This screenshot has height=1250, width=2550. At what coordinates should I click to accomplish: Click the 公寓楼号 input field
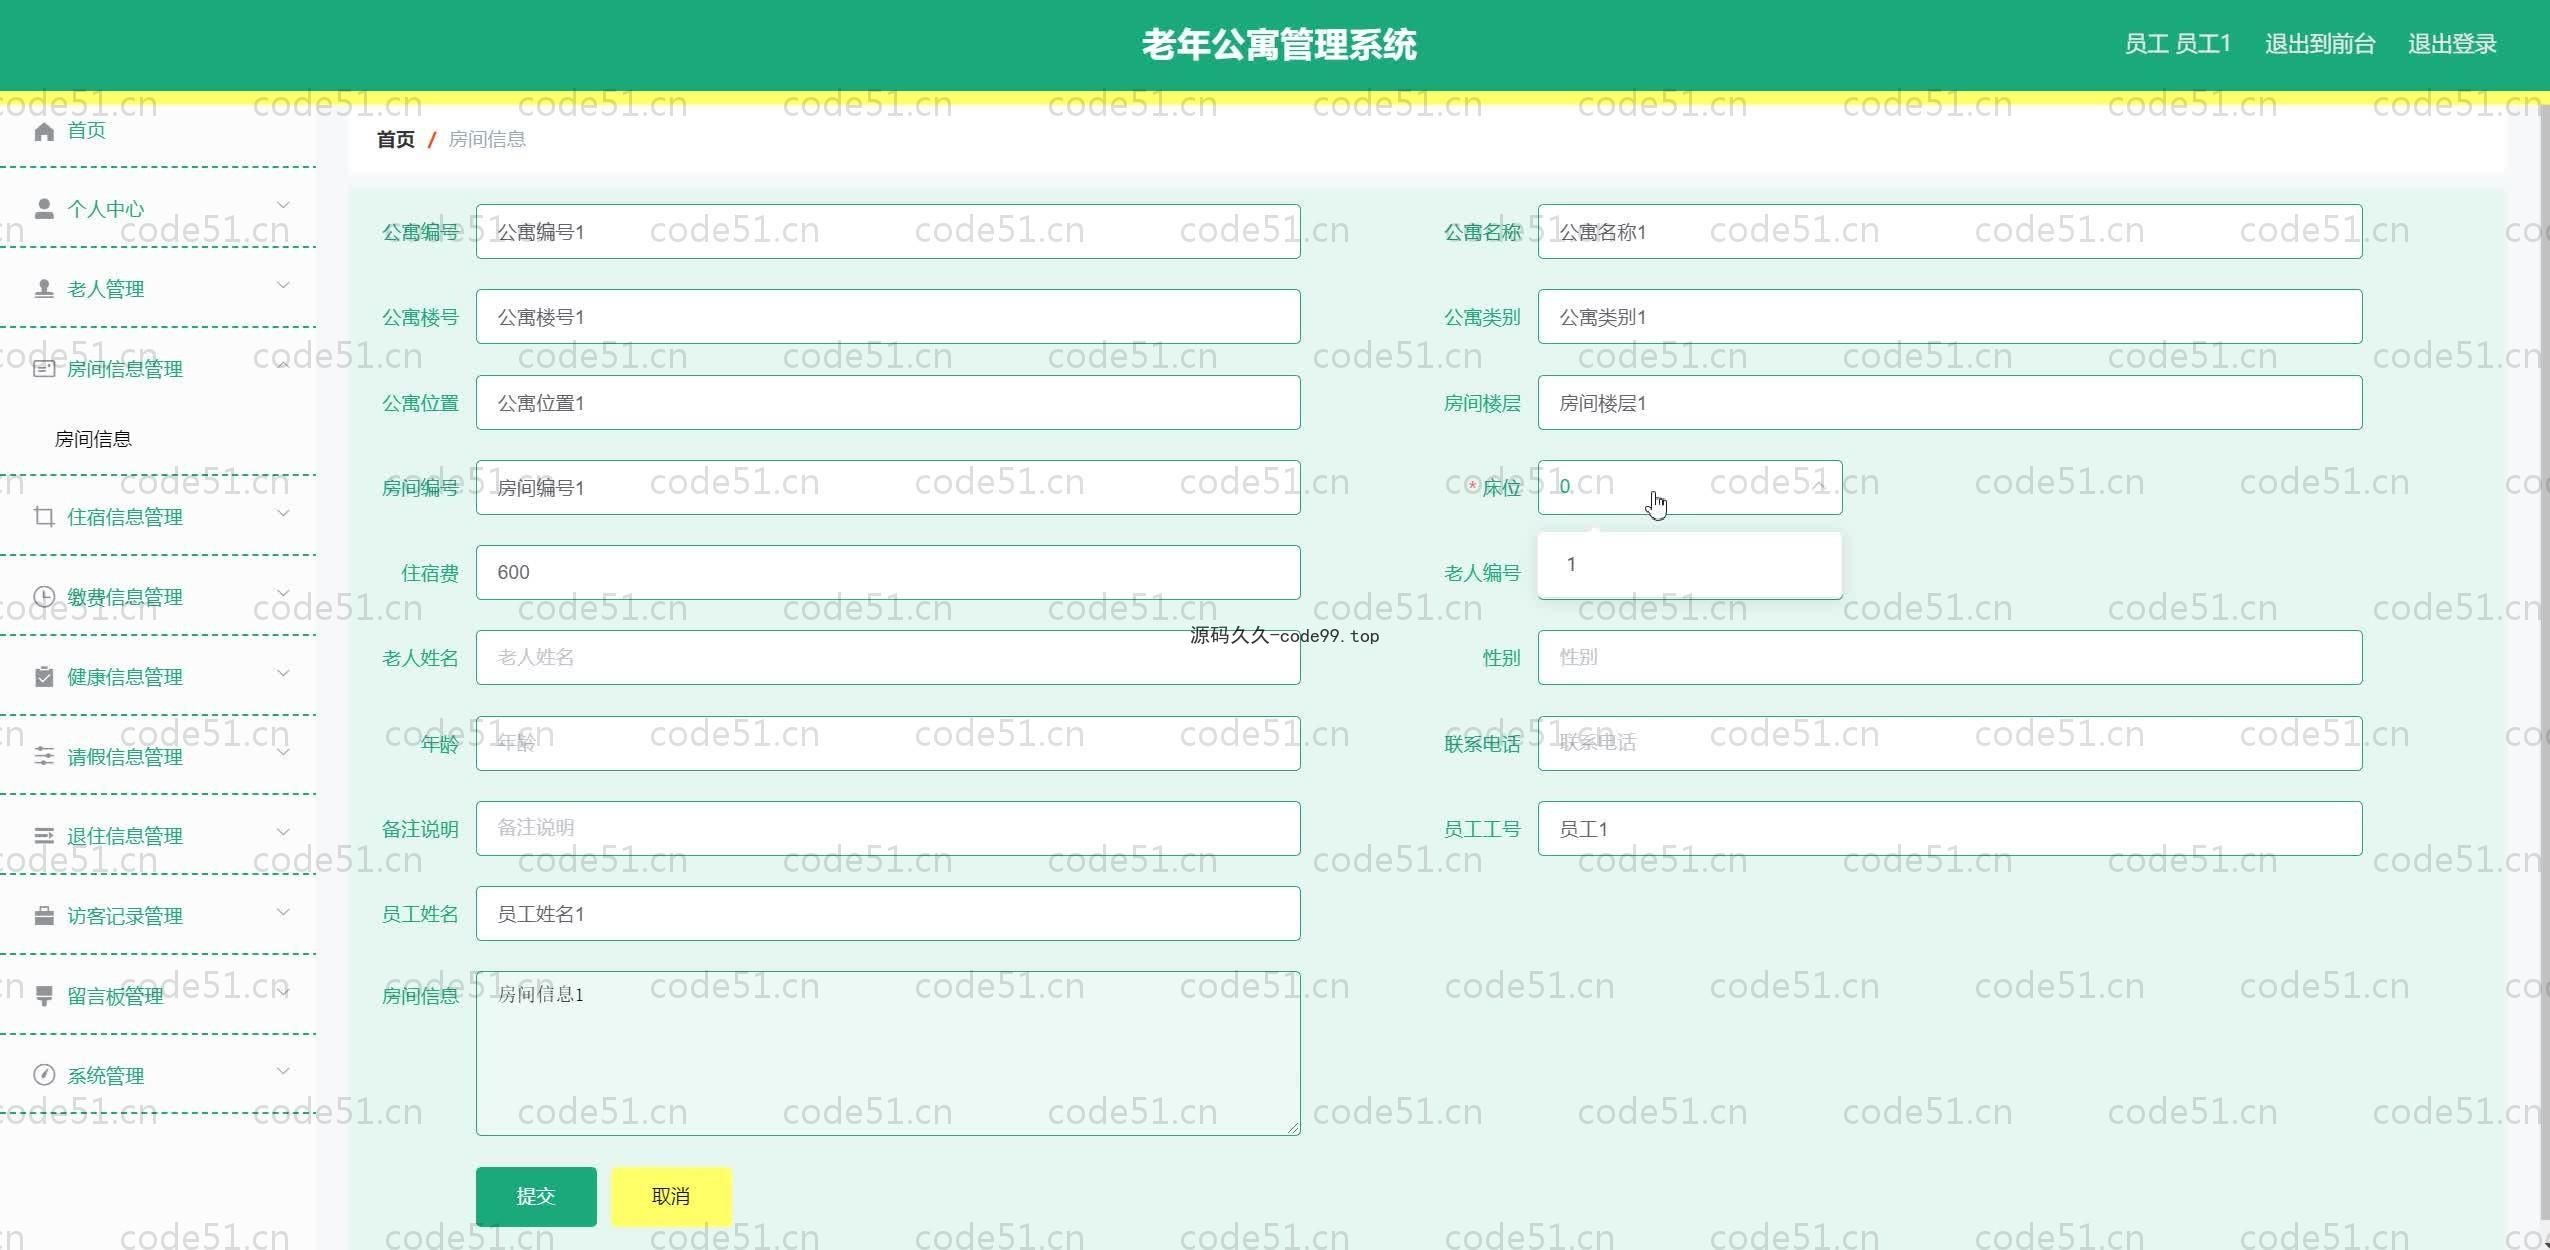(x=888, y=317)
